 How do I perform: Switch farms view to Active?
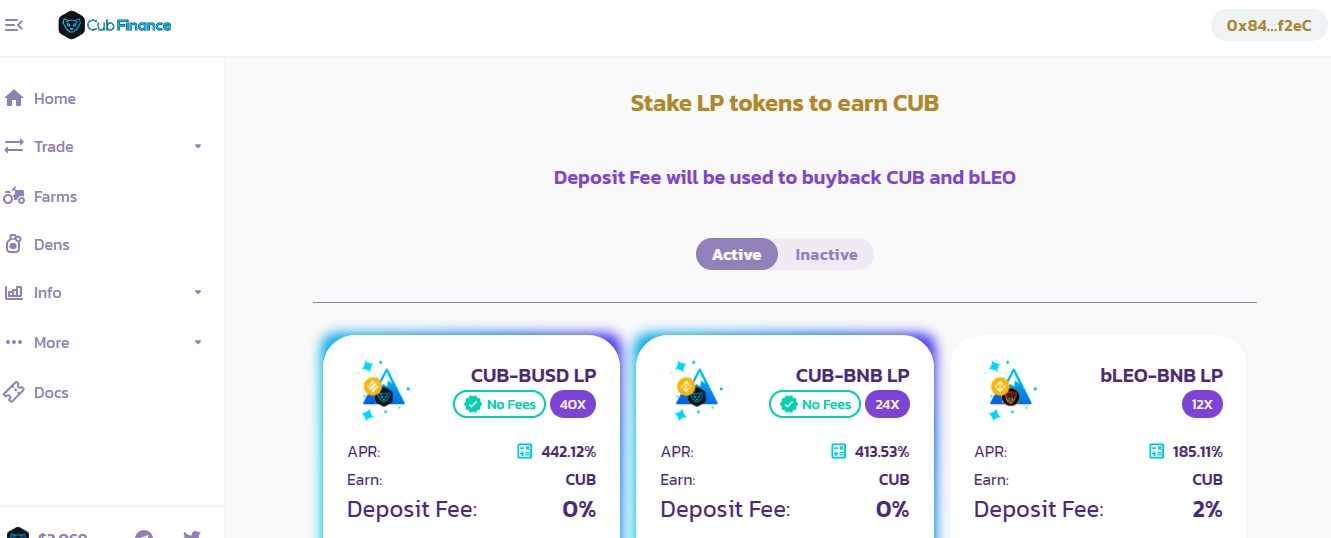click(737, 254)
